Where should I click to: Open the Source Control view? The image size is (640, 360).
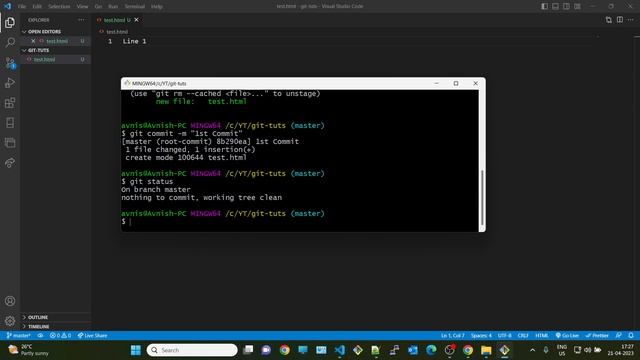pyautogui.click(x=10, y=62)
